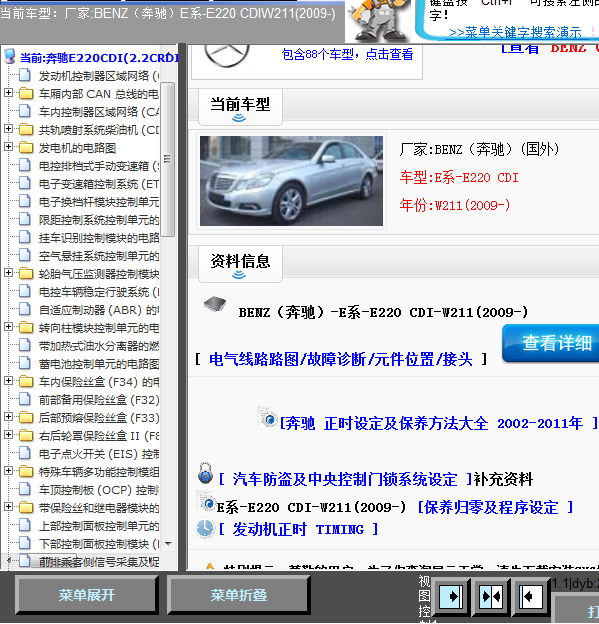Viewport: 599px width, 624px height.
Task: Click the 电子点火开关 (EIS) document icon
Action: coord(25,453)
